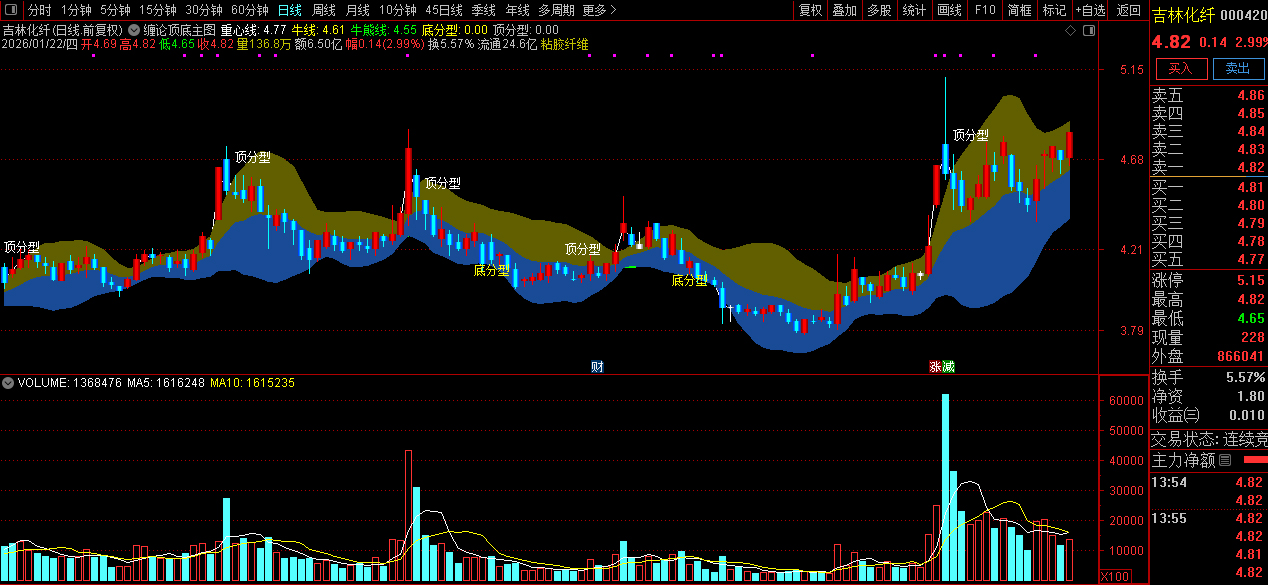Click the 叠加 overlay button
This screenshot has width=1268, height=585.
pos(845,10)
